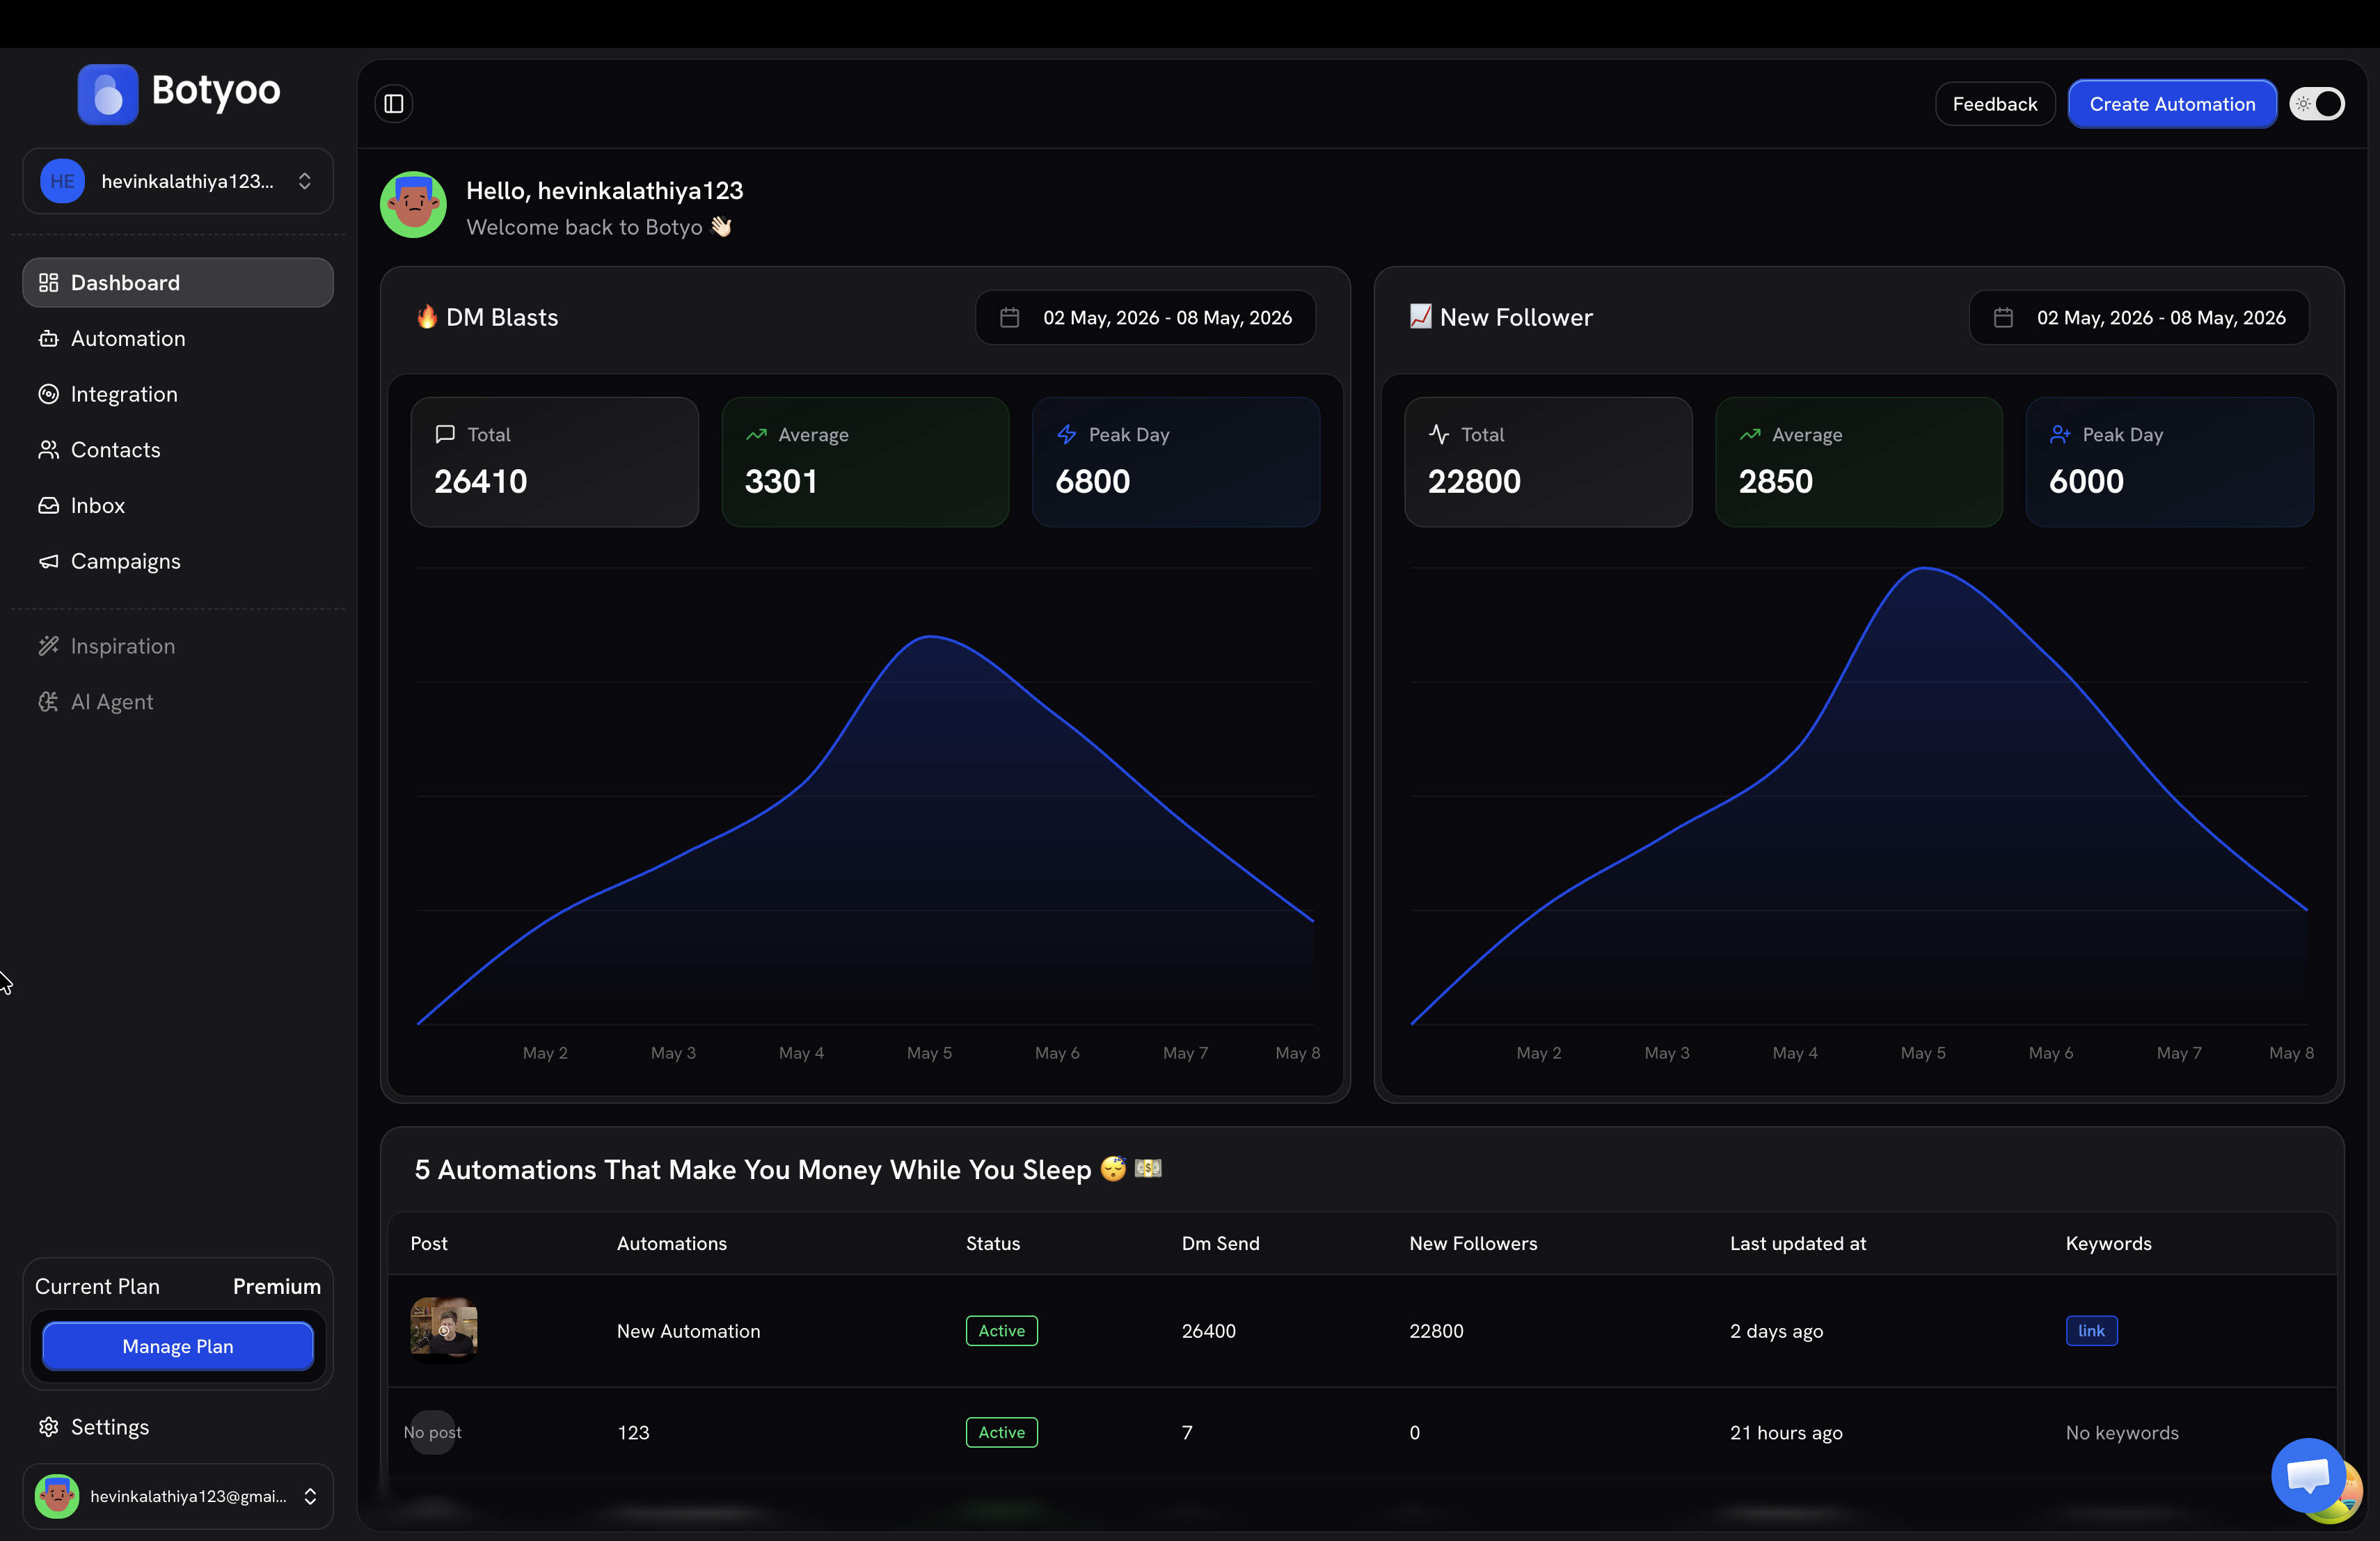This screenshot has width=2380, height=1541.
Task: Open the Botyoo logo home link
Action: point(179,93)
